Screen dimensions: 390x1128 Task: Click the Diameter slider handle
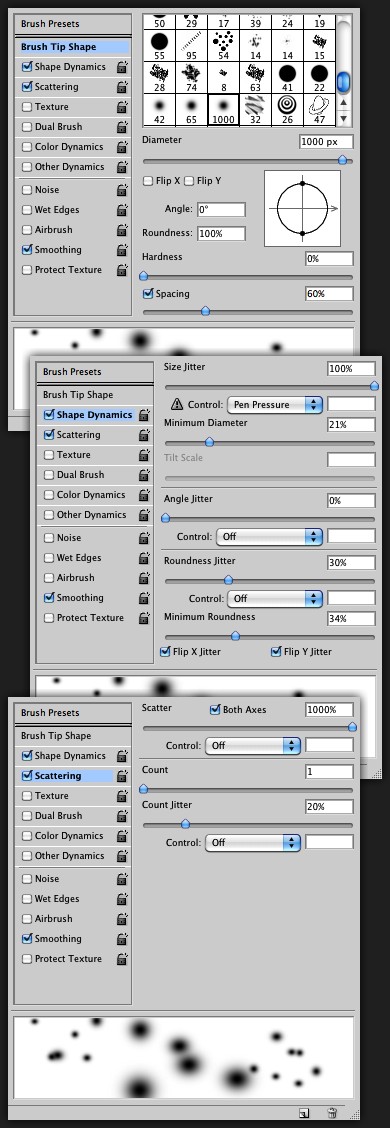click(343, 160)
